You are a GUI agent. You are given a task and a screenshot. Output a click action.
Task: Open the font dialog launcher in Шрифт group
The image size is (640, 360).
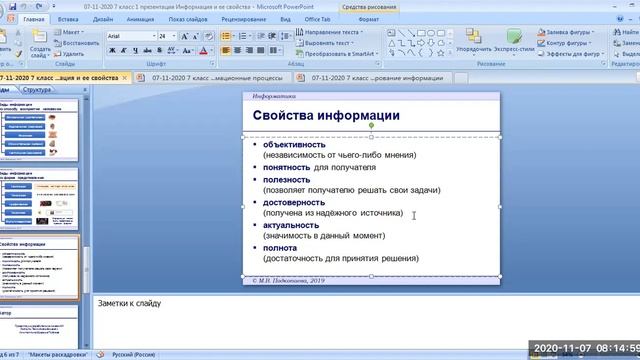212,64
